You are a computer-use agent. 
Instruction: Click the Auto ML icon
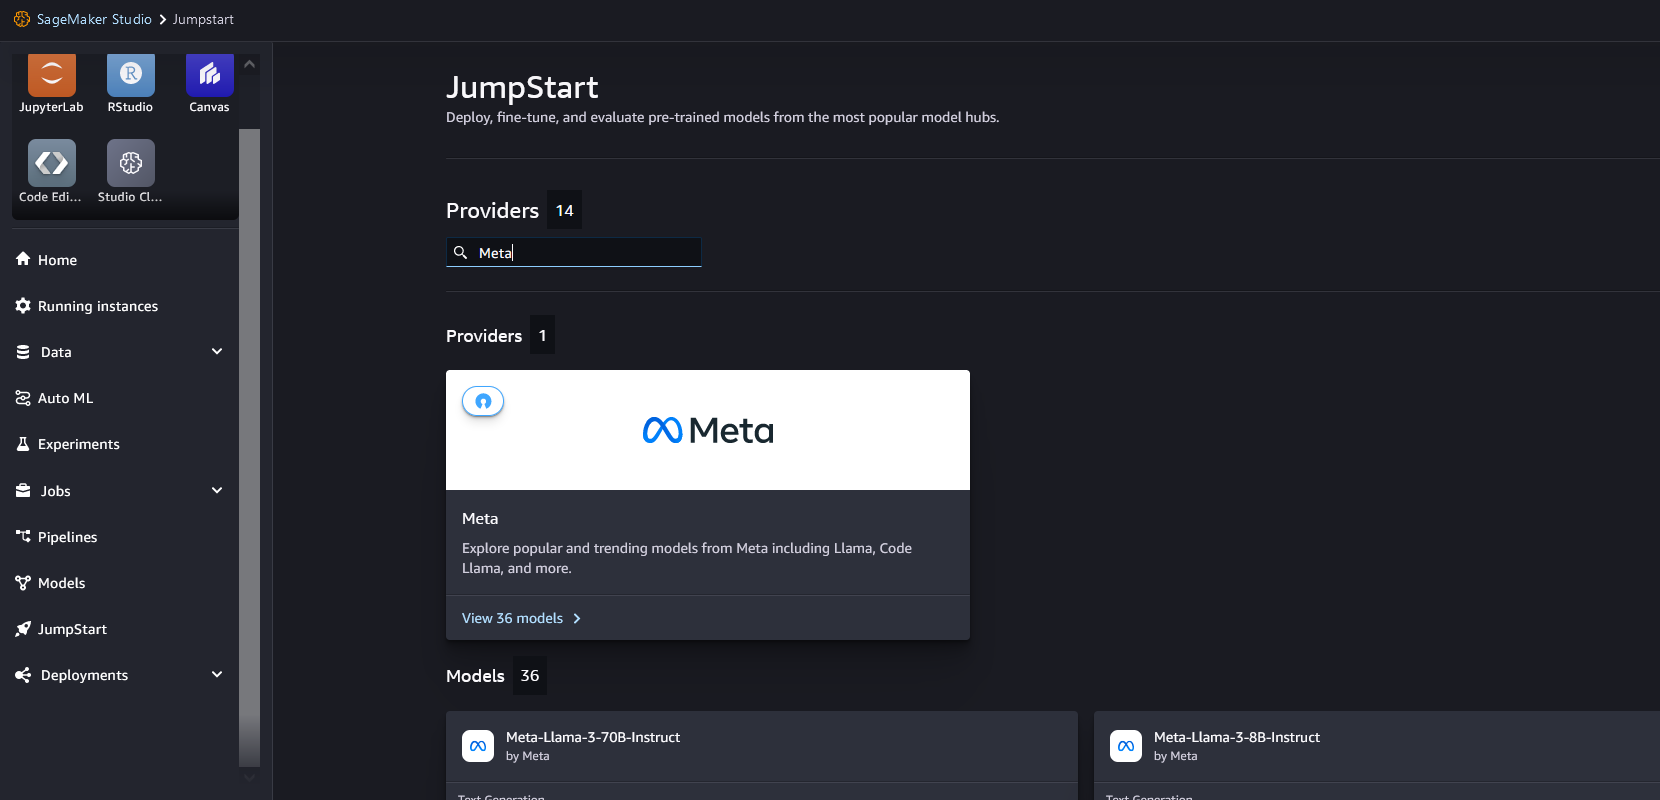point(23,398)
